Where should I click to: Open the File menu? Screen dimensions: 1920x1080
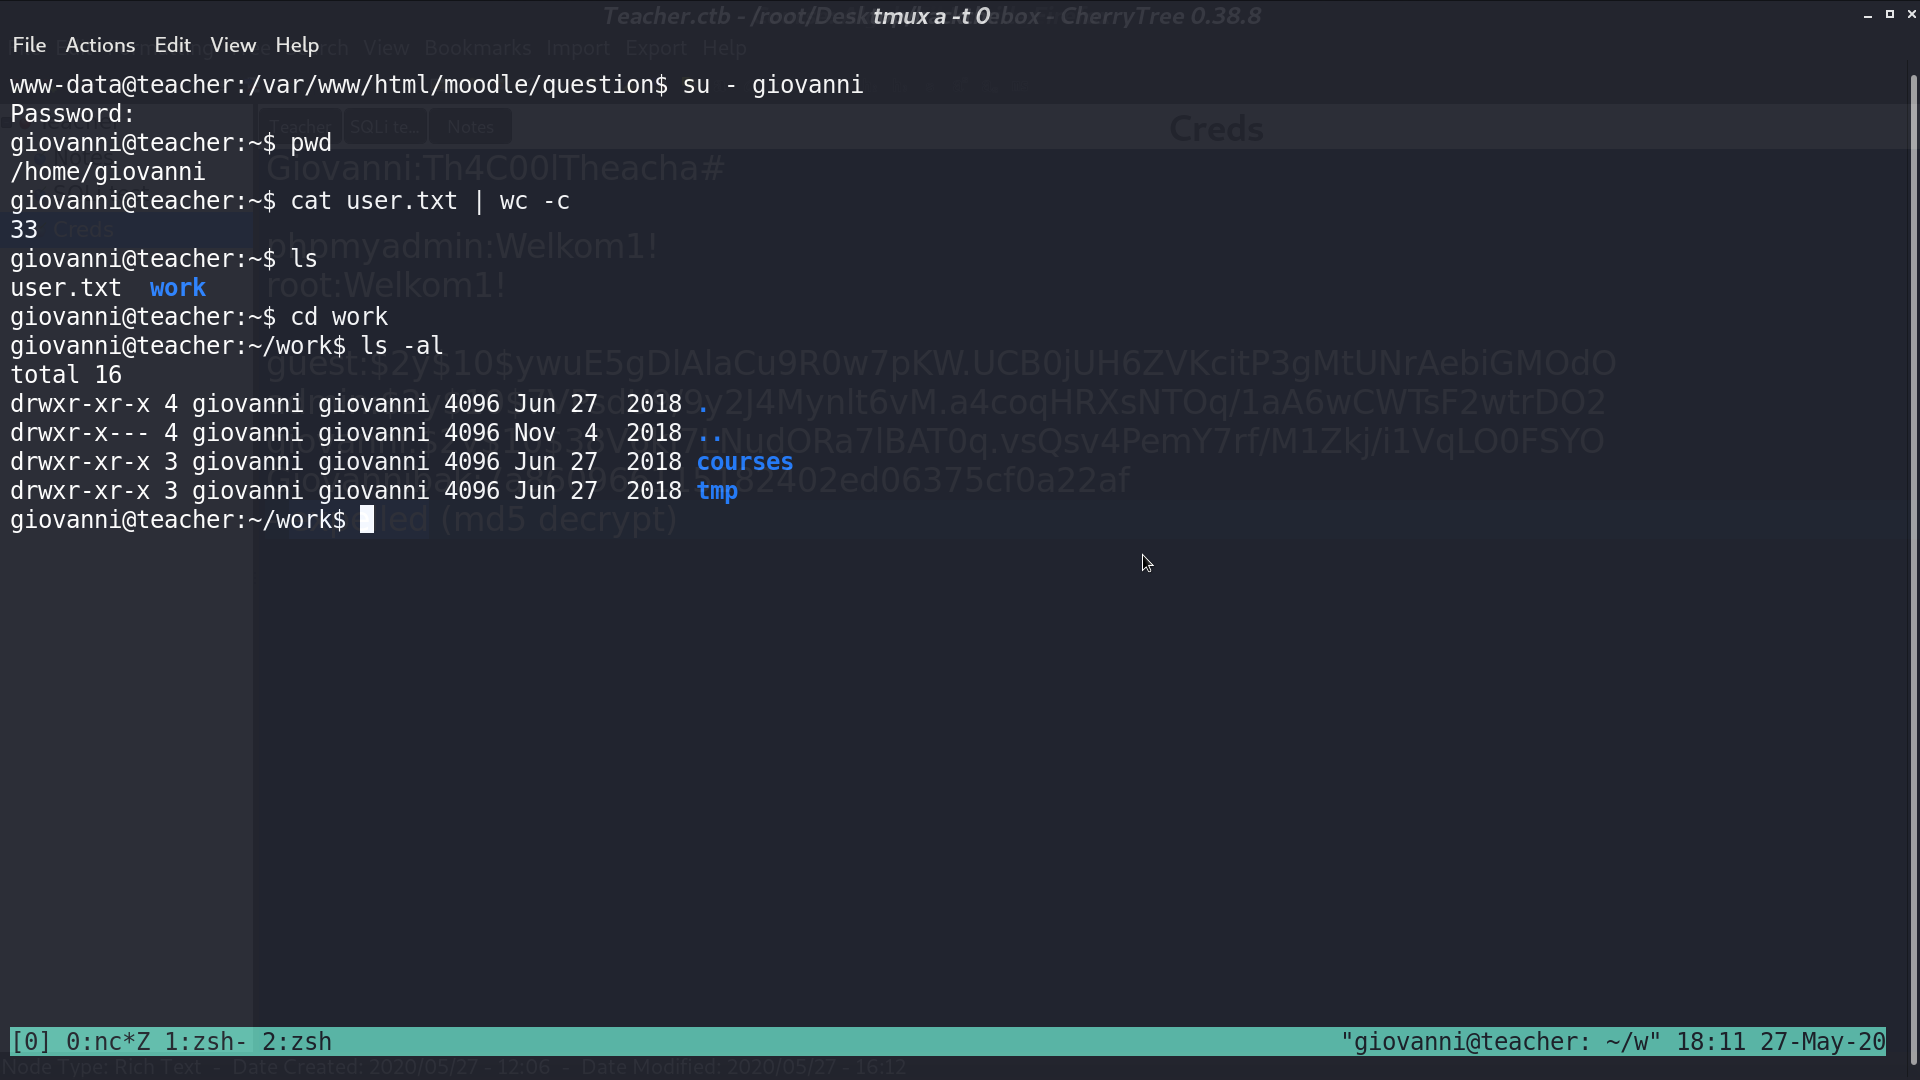pos(29,45)
